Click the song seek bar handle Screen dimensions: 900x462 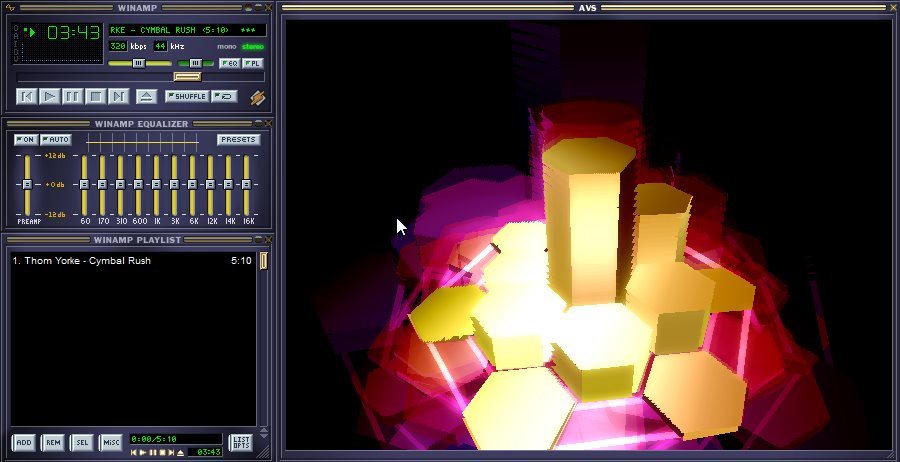point(187,77)
